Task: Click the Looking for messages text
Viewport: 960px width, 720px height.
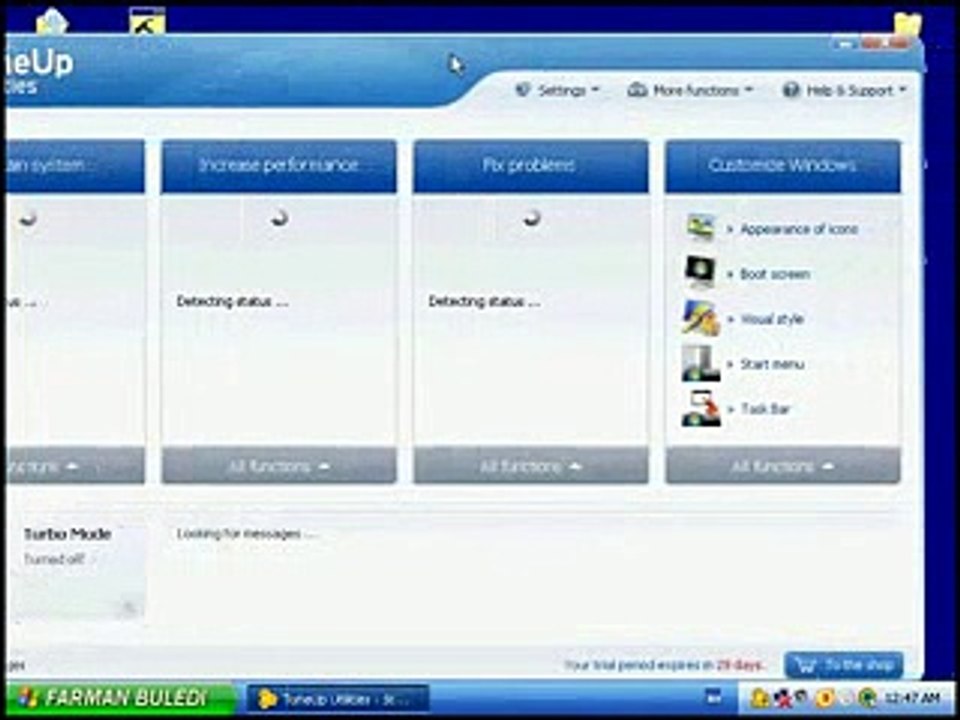Action: coord(247,534)
